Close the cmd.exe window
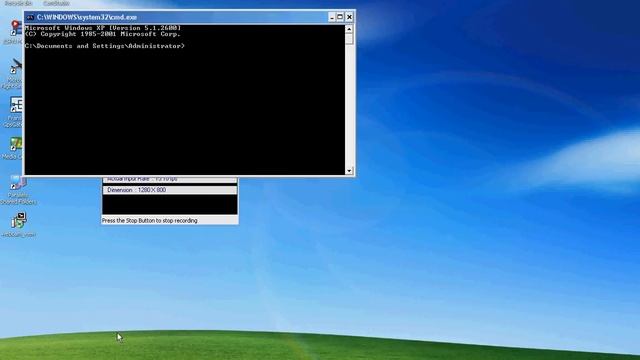640x360 pixels. [x=349, y=17]
